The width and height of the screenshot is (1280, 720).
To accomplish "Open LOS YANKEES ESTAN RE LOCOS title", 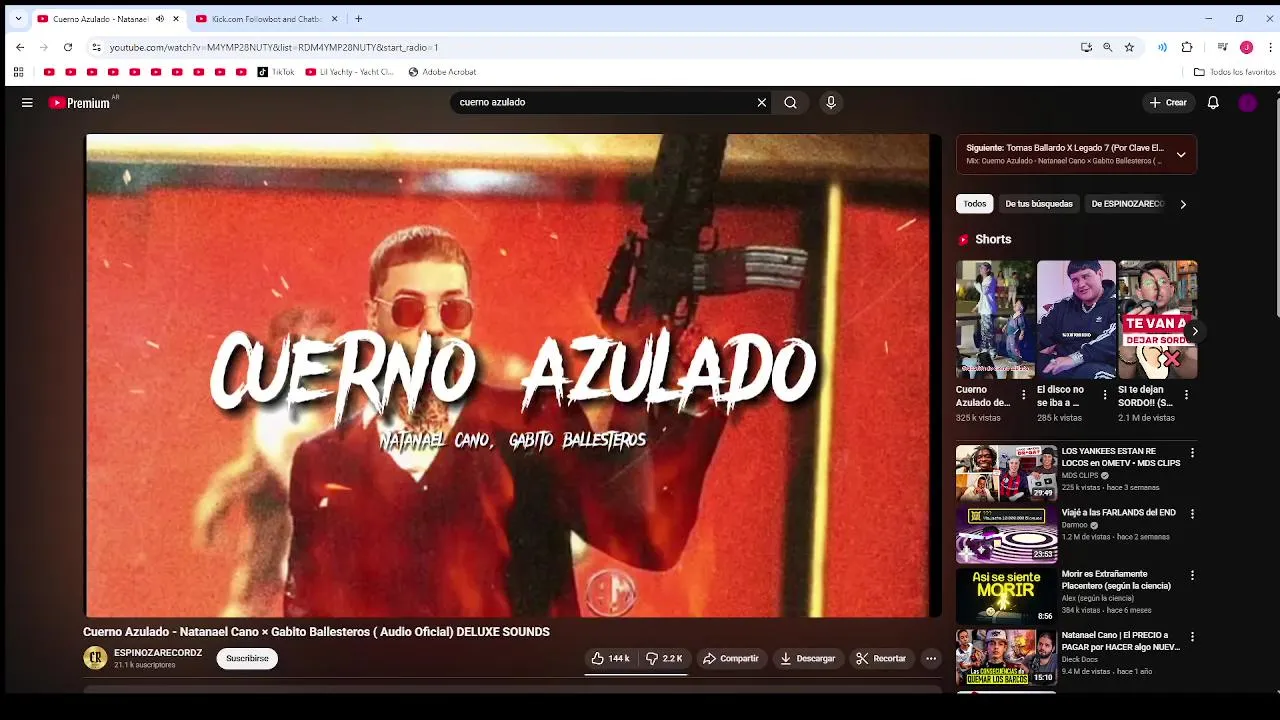I will (1120, 457).
